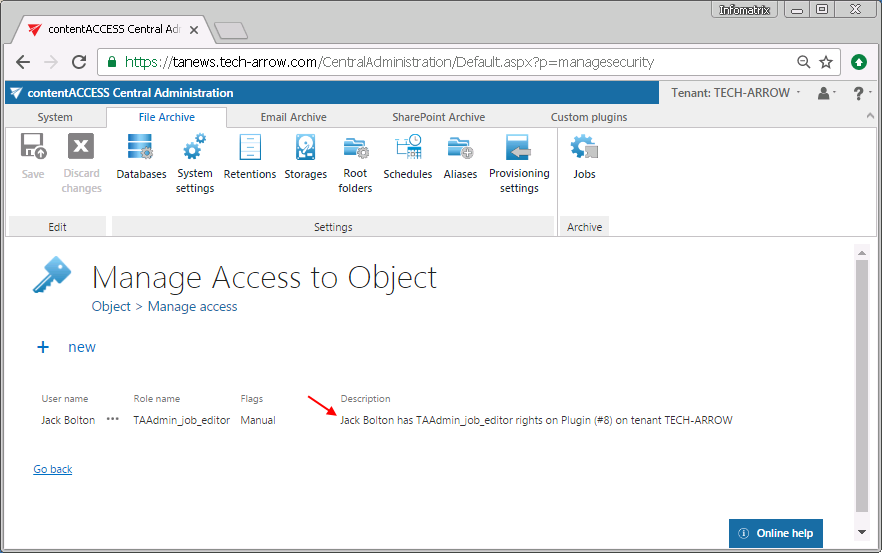Open Jack Bolton row options ellipsis
This screenshot has height=553, width=882.
click(x=113, y=420)
